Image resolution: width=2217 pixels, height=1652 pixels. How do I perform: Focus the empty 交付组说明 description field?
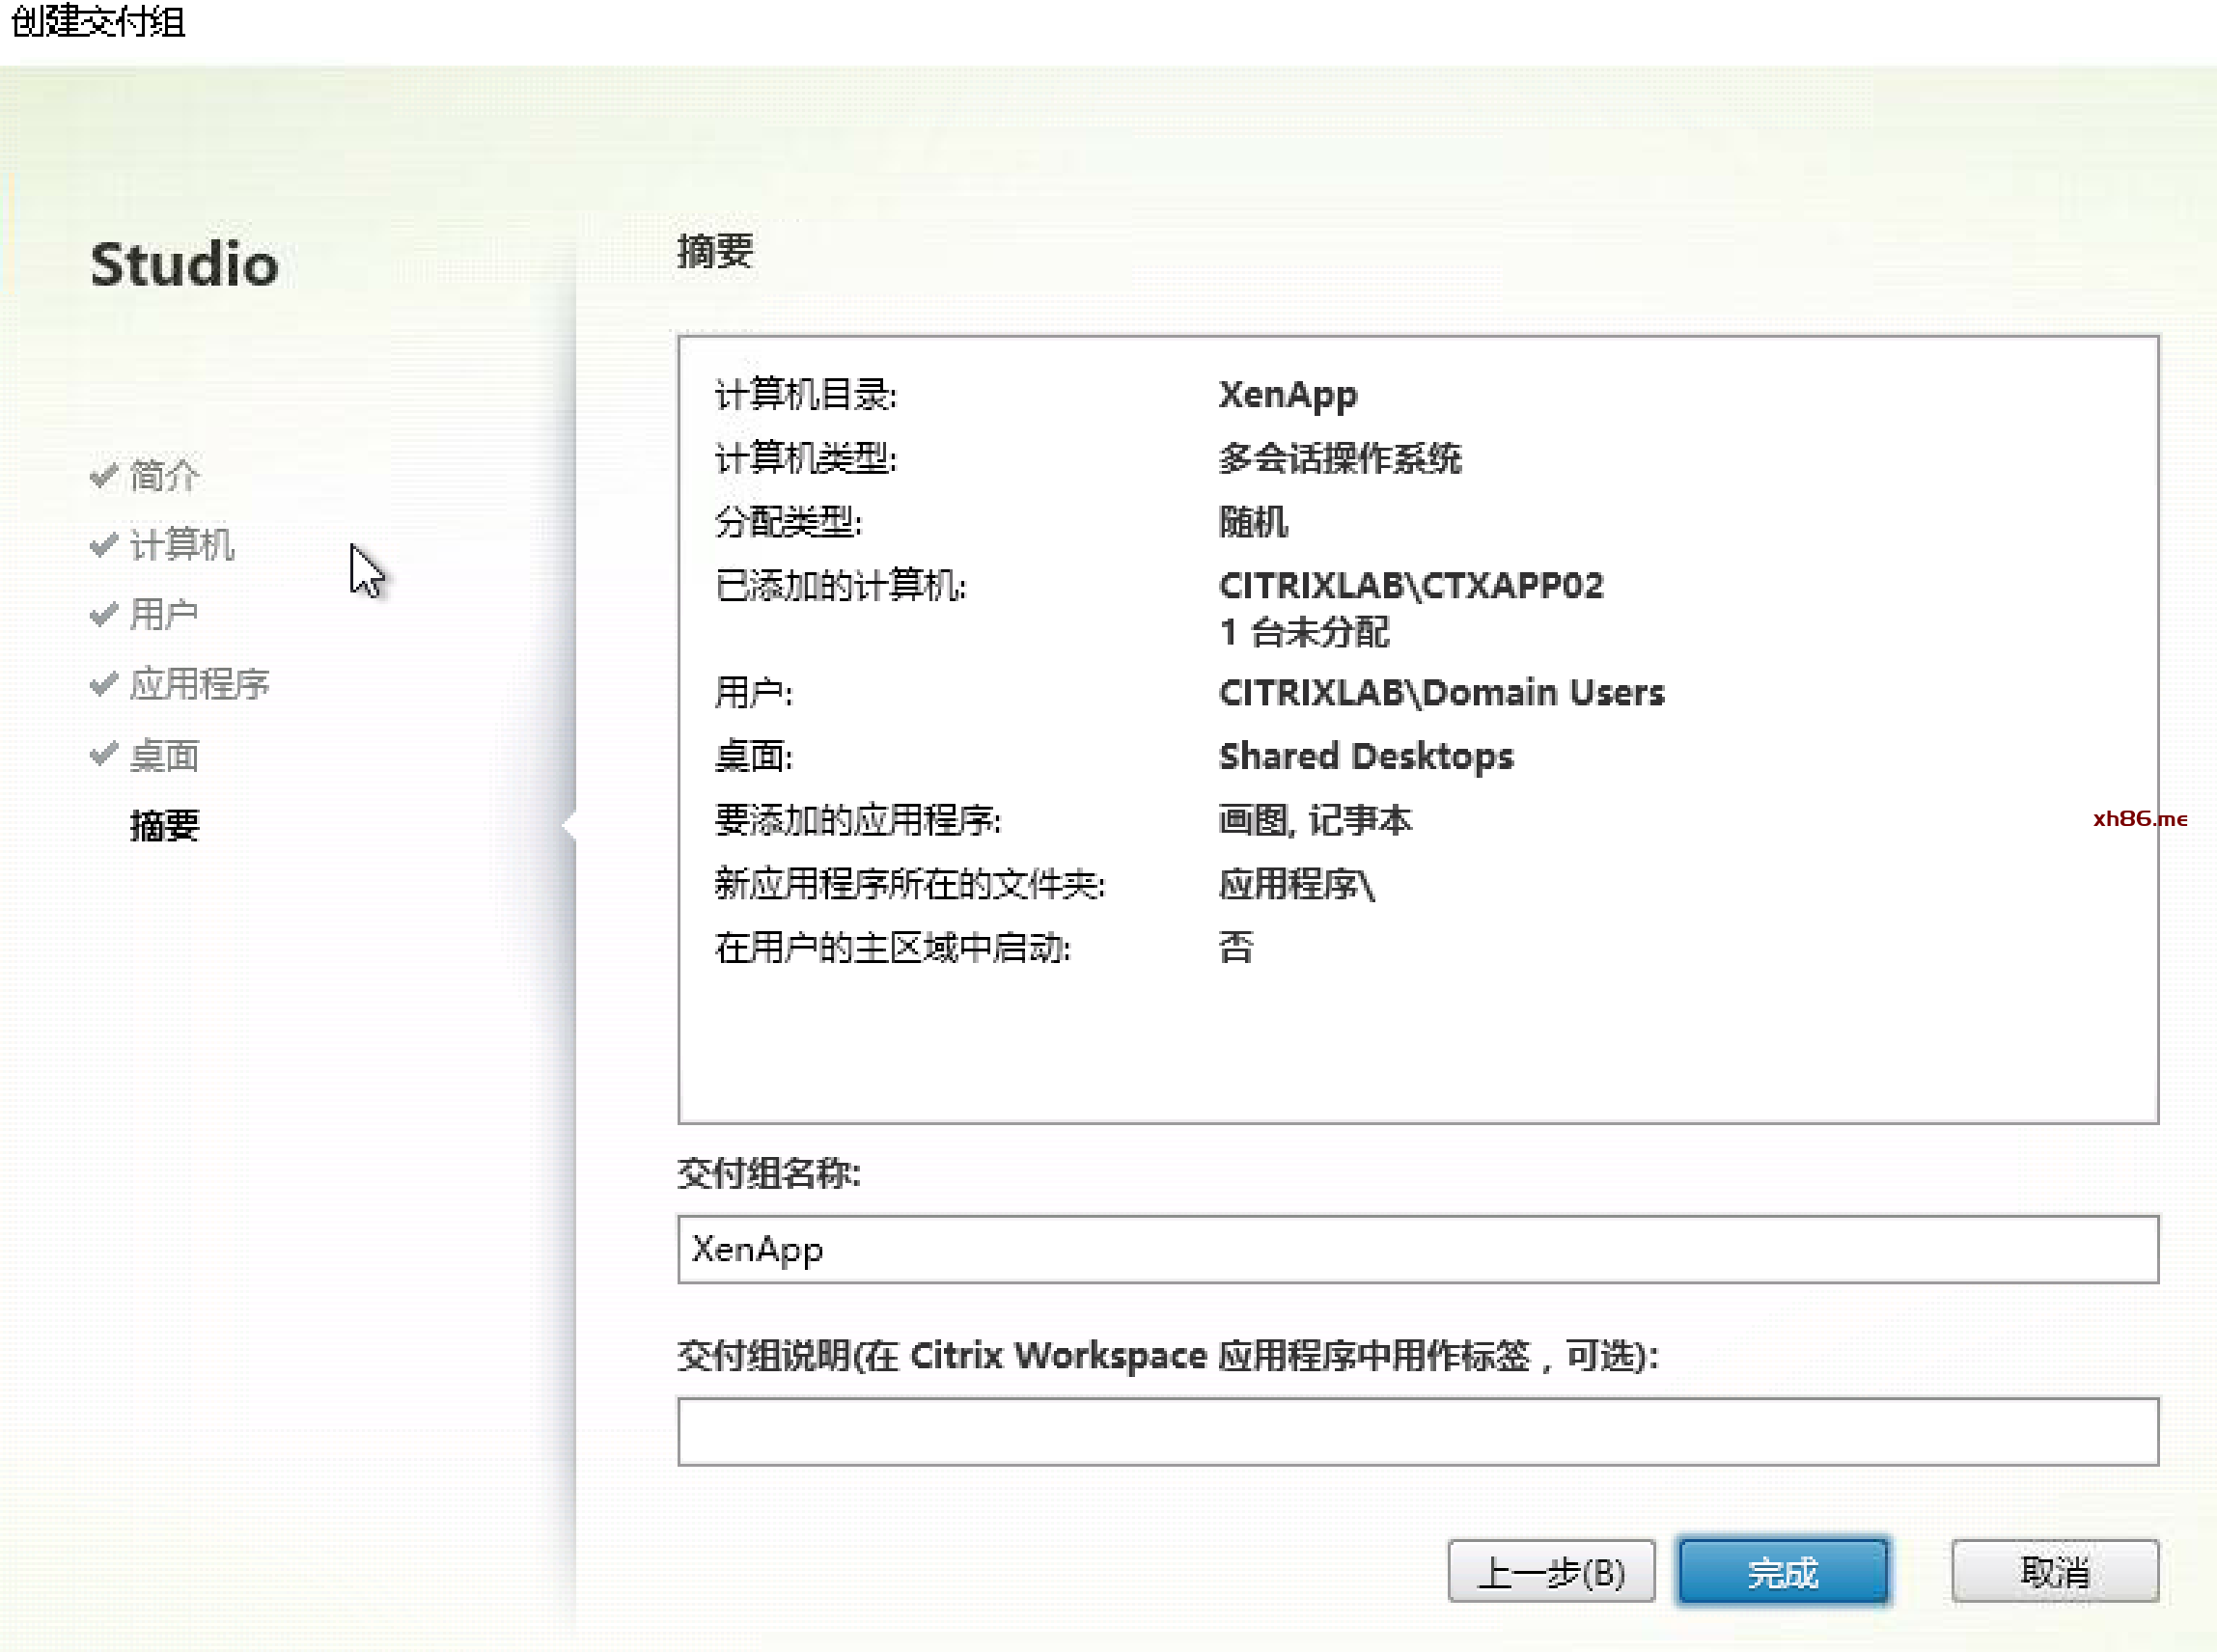coord(1417,1432)
